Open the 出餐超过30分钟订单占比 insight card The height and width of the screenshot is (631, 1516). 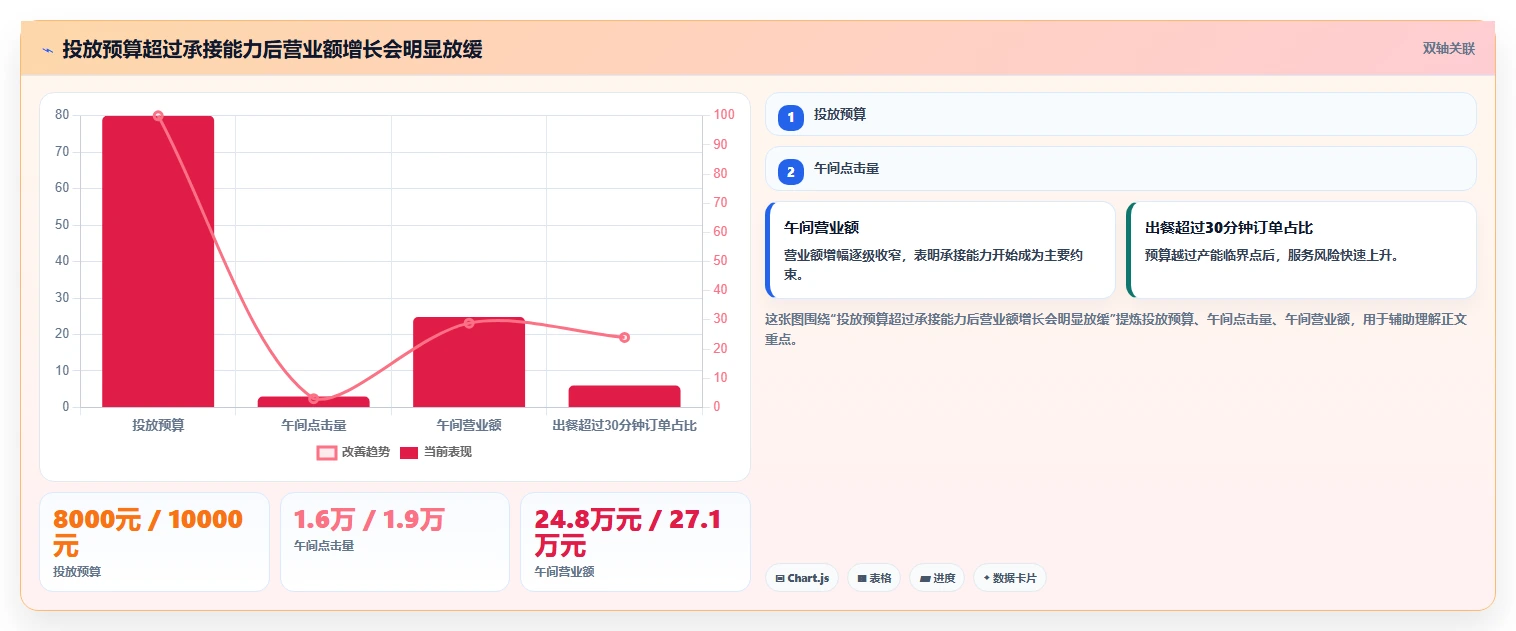click(x=1301, y=250)
